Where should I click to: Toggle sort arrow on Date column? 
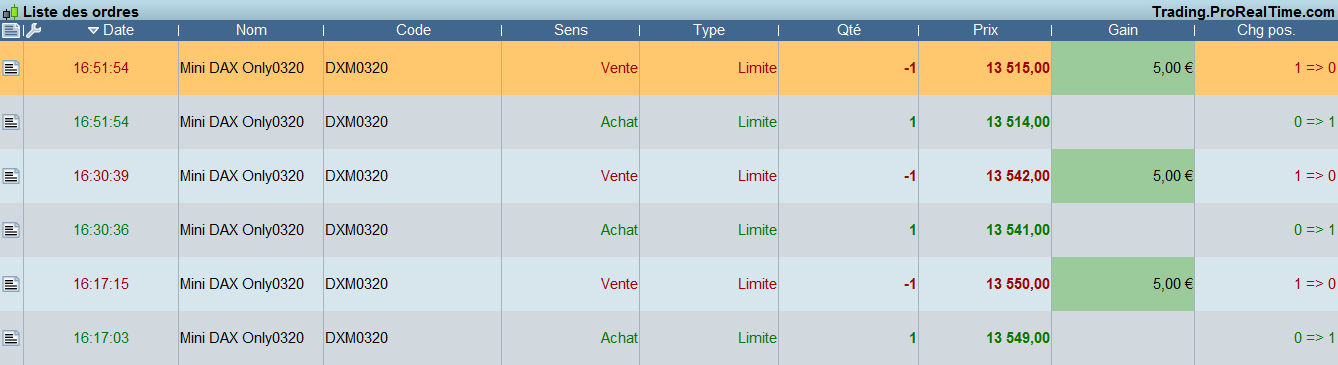pos(93,30)
